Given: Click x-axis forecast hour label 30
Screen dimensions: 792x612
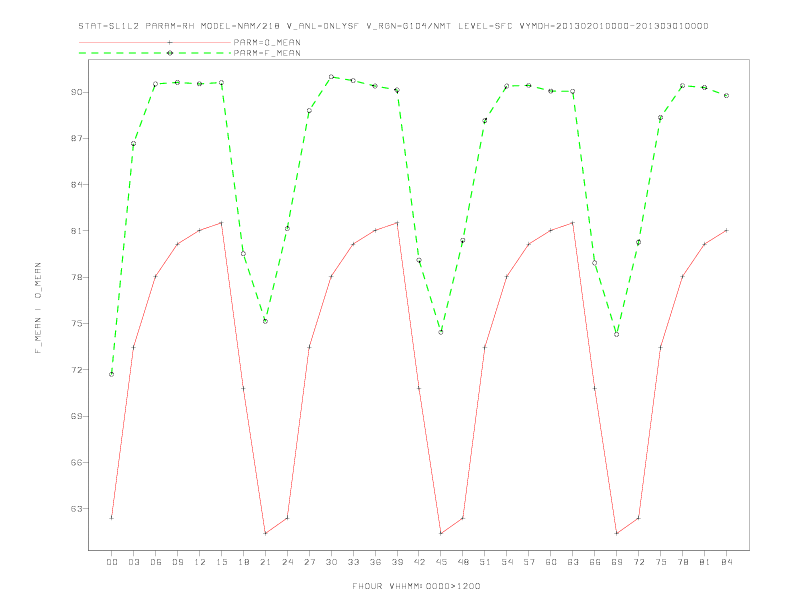Looking at the screenshot, I should (331, 562).
